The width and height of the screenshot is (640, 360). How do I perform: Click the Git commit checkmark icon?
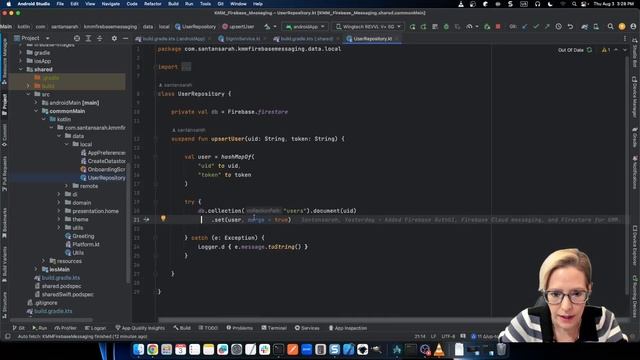pos(536,27)
